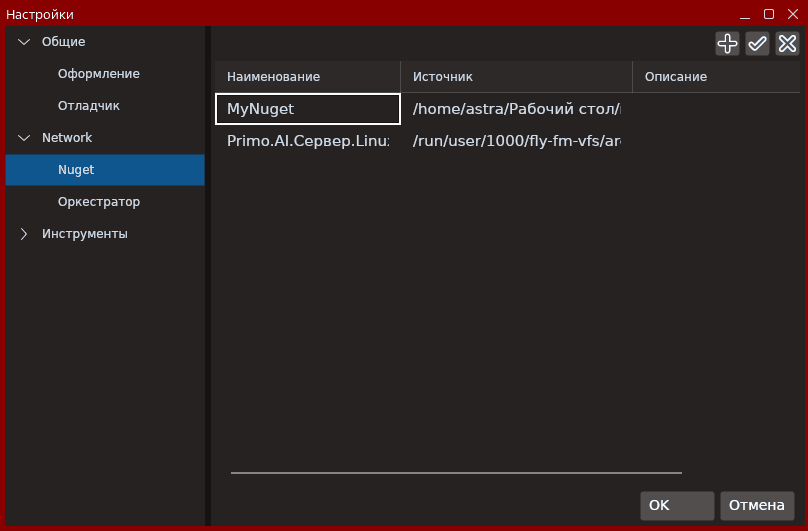808x531 pixels.
Task: Open the Оформление settings page
Action: tap(98, 74)
